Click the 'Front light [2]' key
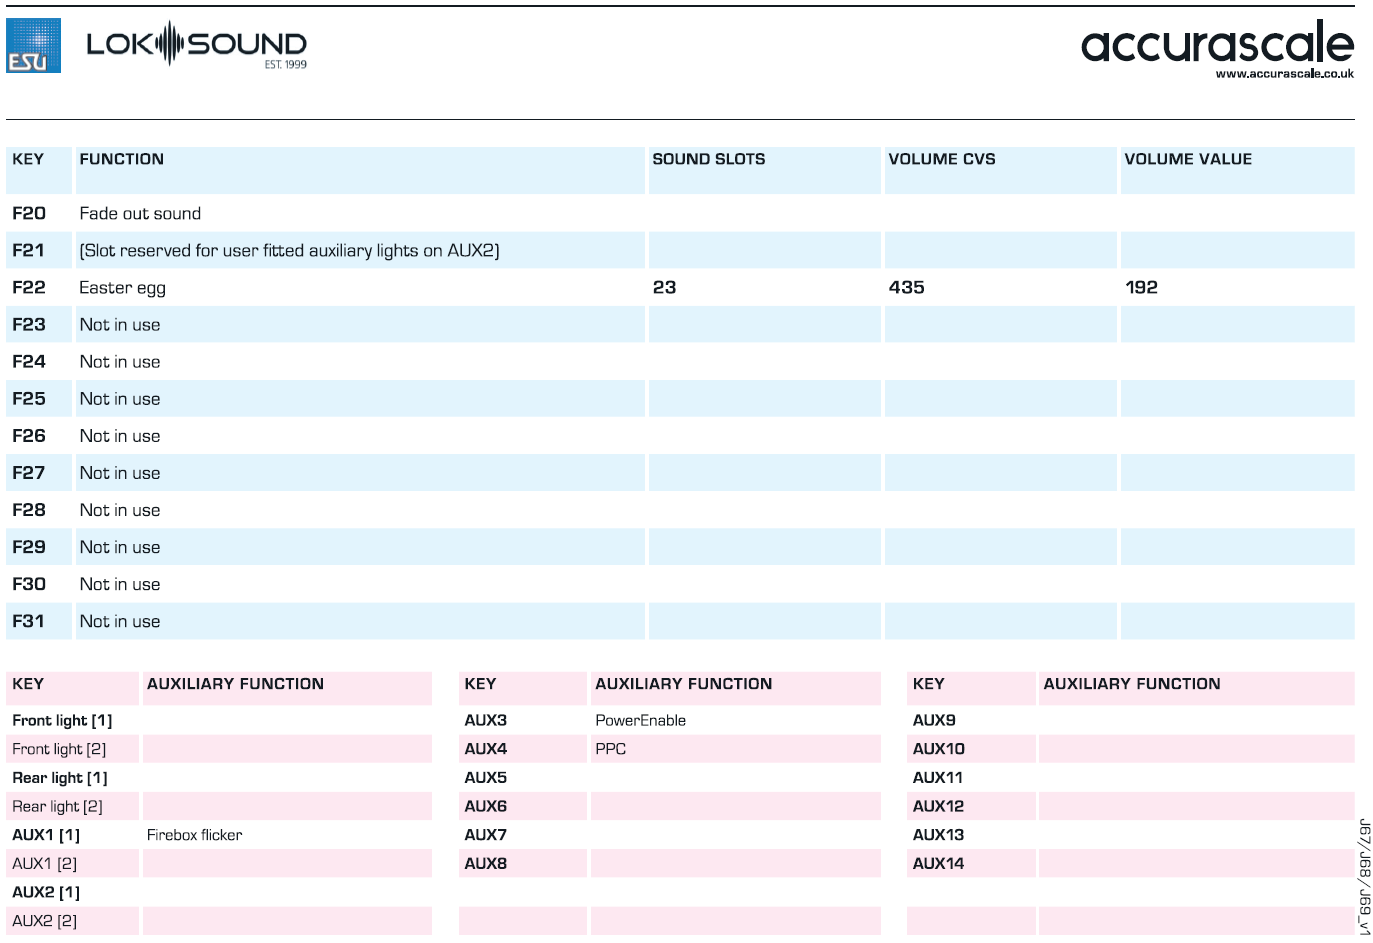 pyautogui.click(x=59, y=749)
